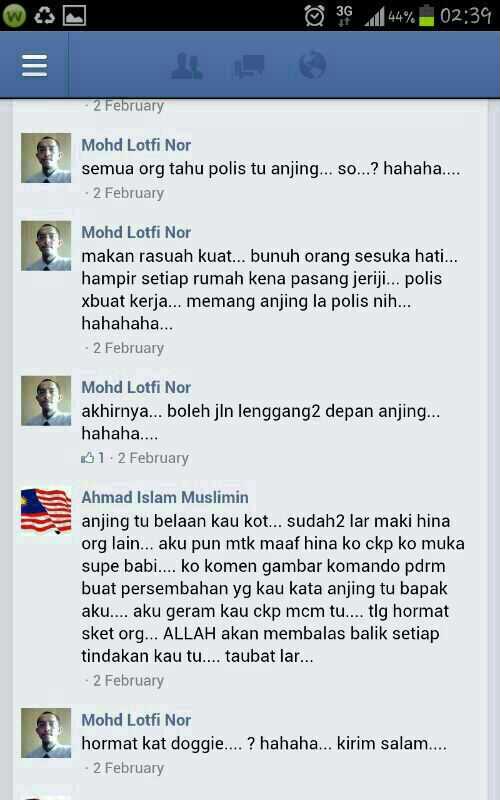The width and height of the screenshot is (500, 800).
Task: Open Ahmad Islam Muslimin's profile name
Action: [x=165, y=497]
